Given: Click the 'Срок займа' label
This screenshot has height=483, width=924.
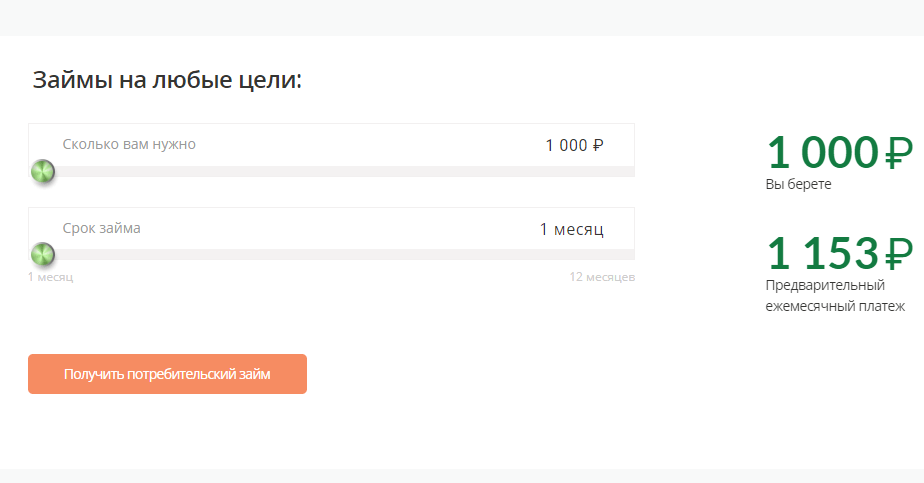Looking at the screenshot, I should [101, 228].
